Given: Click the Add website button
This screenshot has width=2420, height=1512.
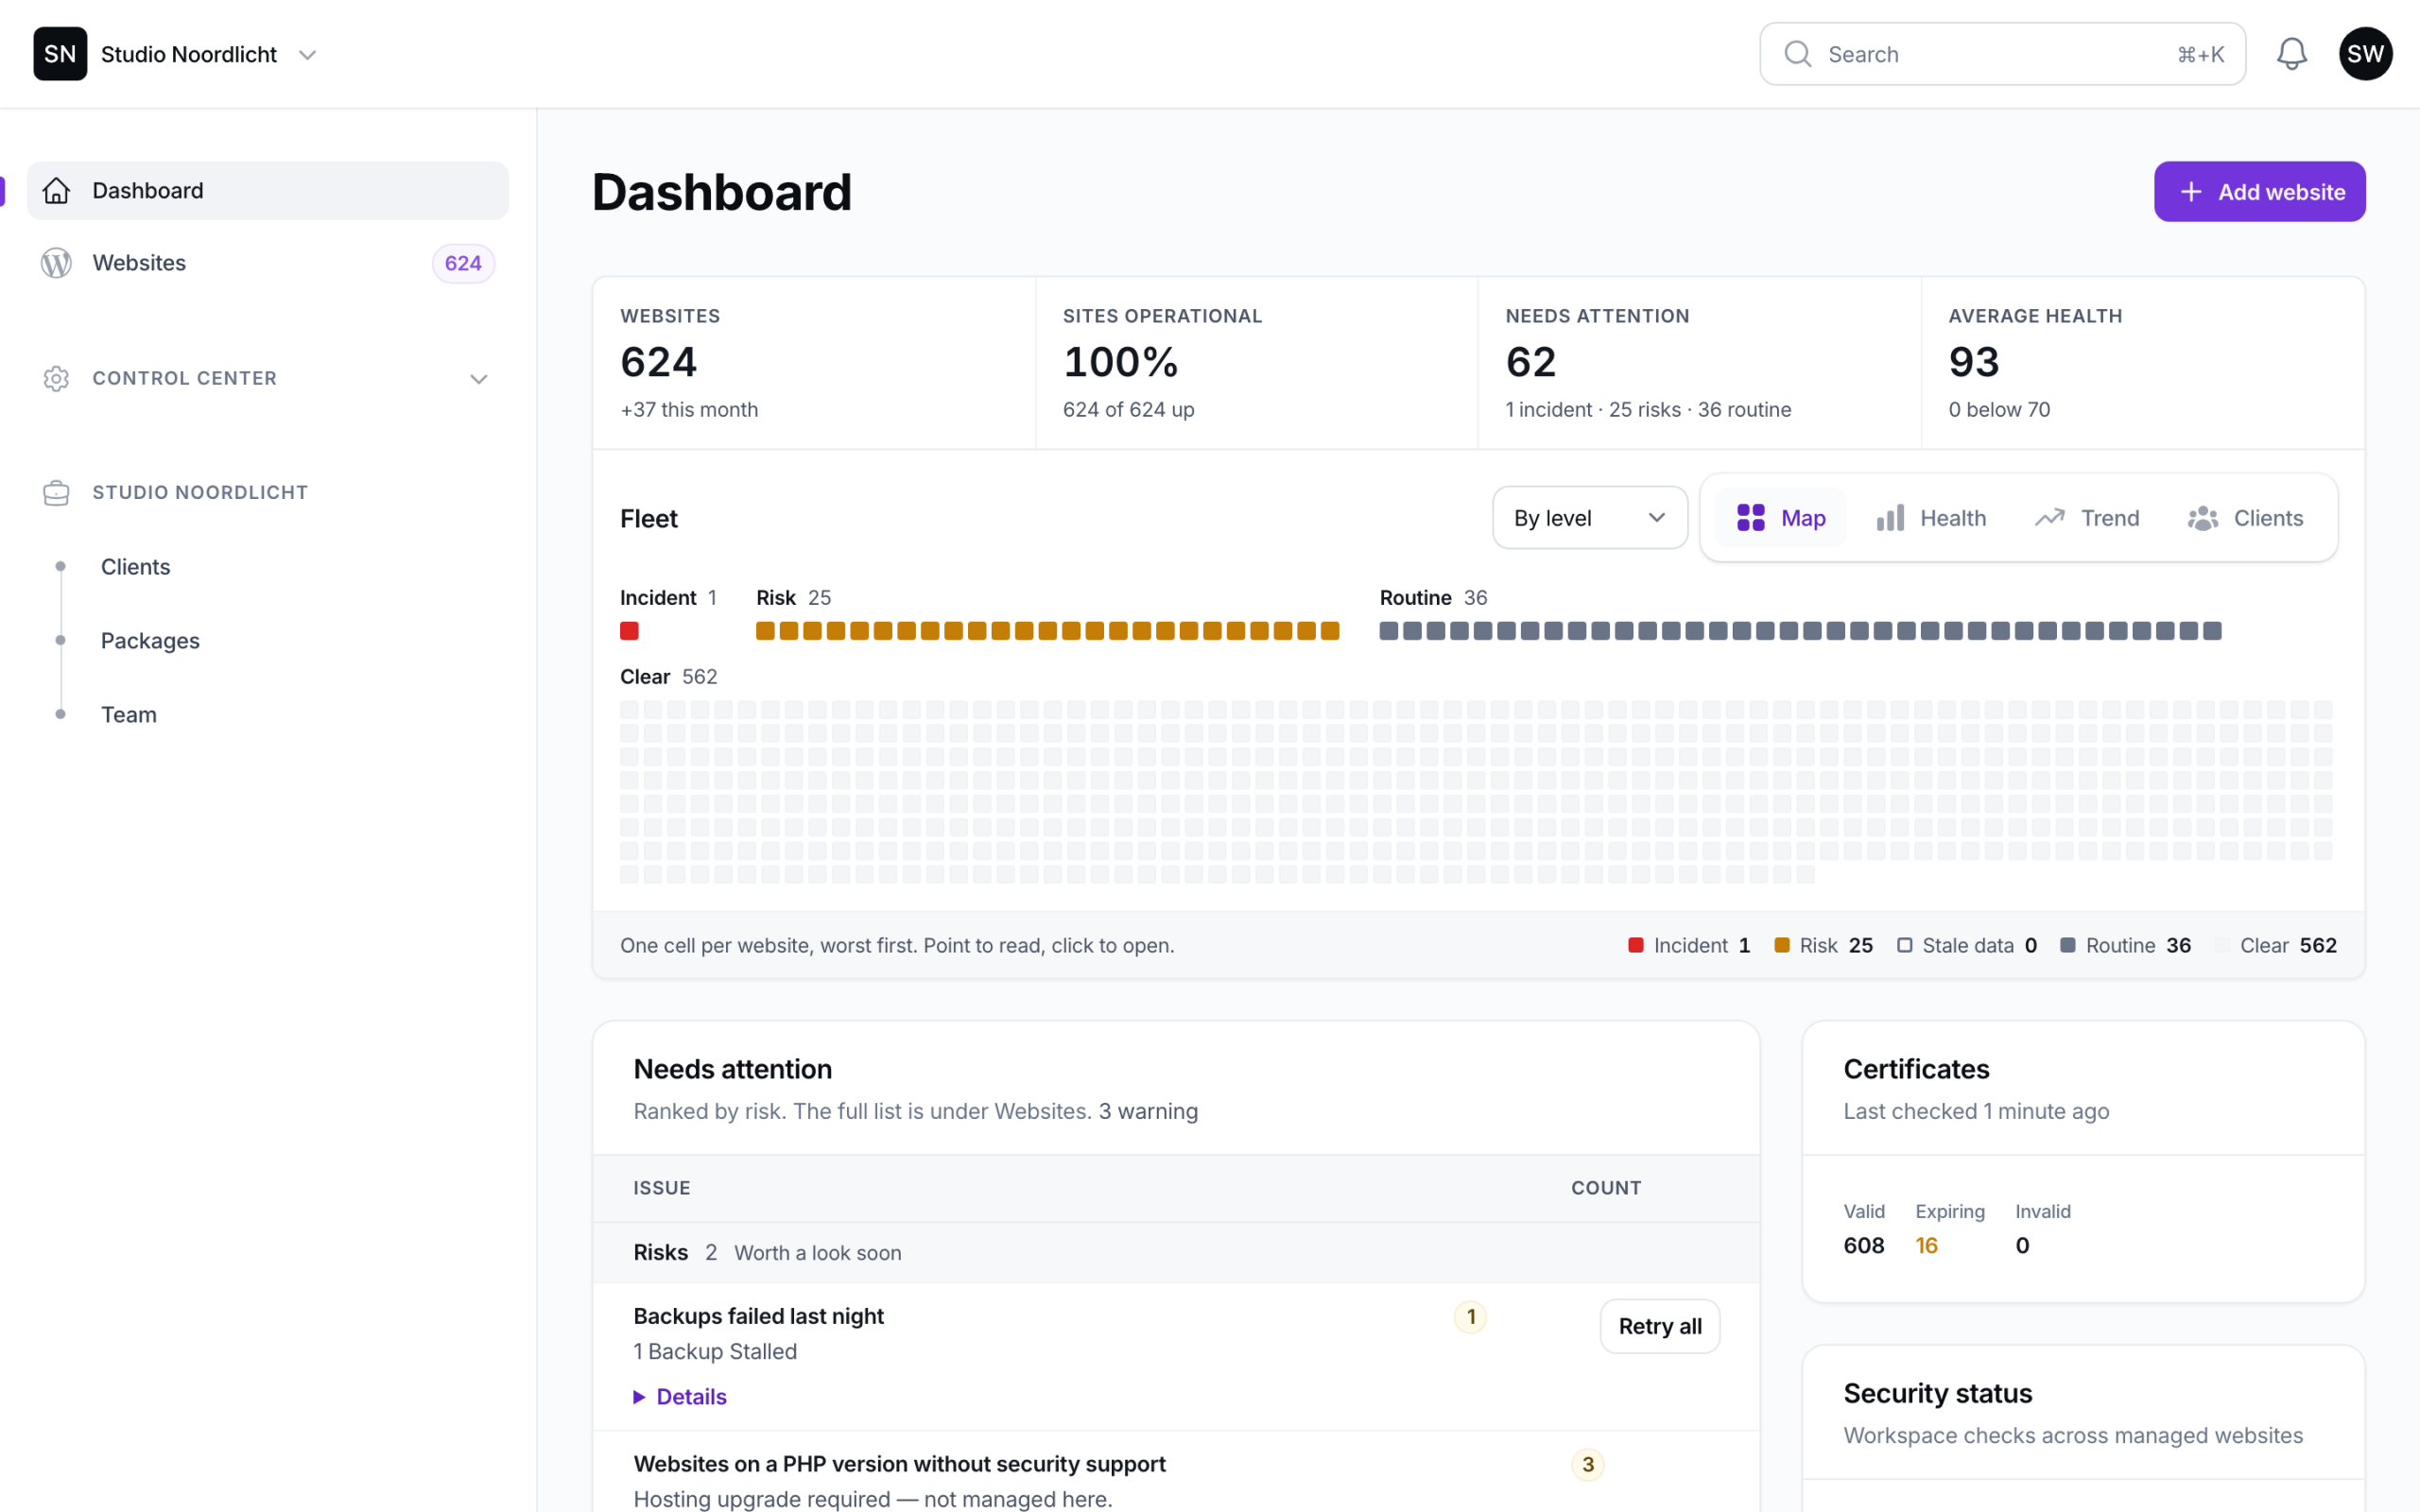Looking at the screenshot, I should click(2259, 192).
